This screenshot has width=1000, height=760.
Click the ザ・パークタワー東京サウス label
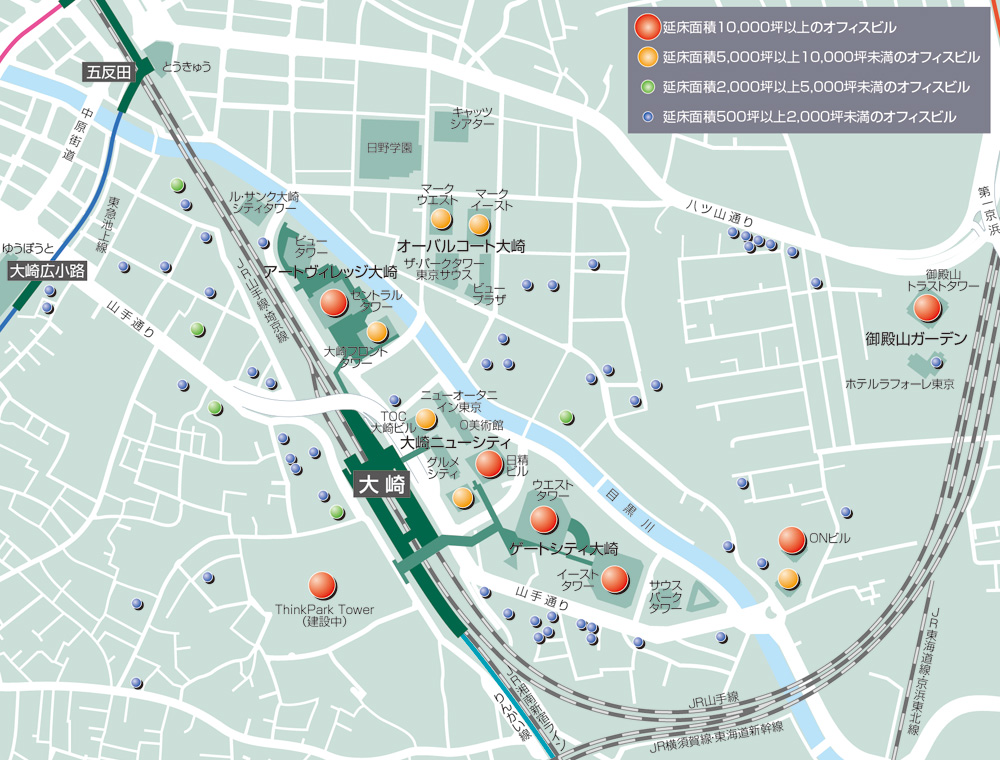click(443, 268)
